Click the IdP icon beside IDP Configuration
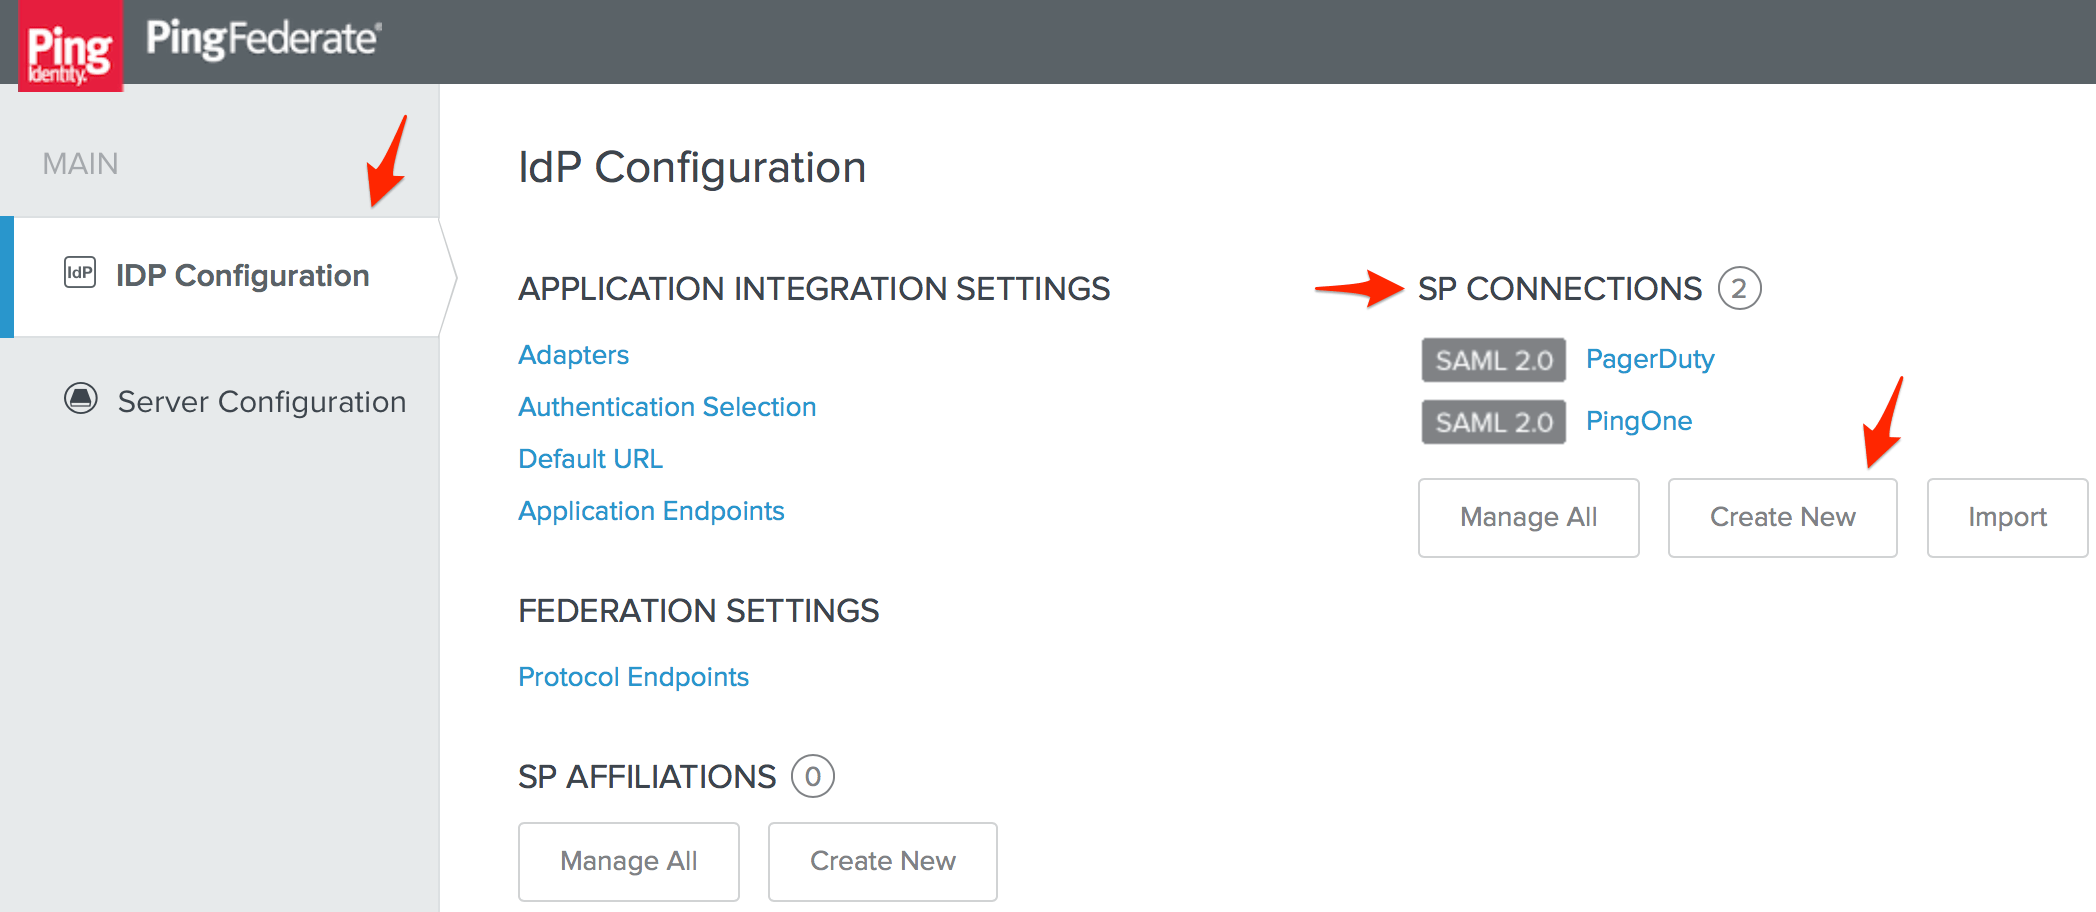This screenshot has height=912, width=2096. pos(80,272)
